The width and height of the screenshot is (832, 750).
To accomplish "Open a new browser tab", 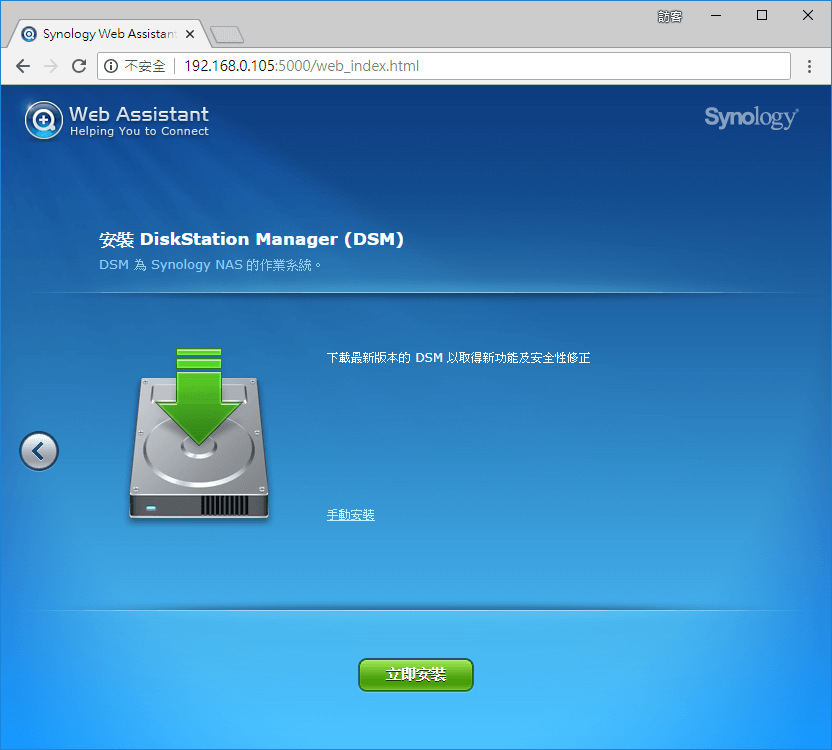I will click(228, 35).
